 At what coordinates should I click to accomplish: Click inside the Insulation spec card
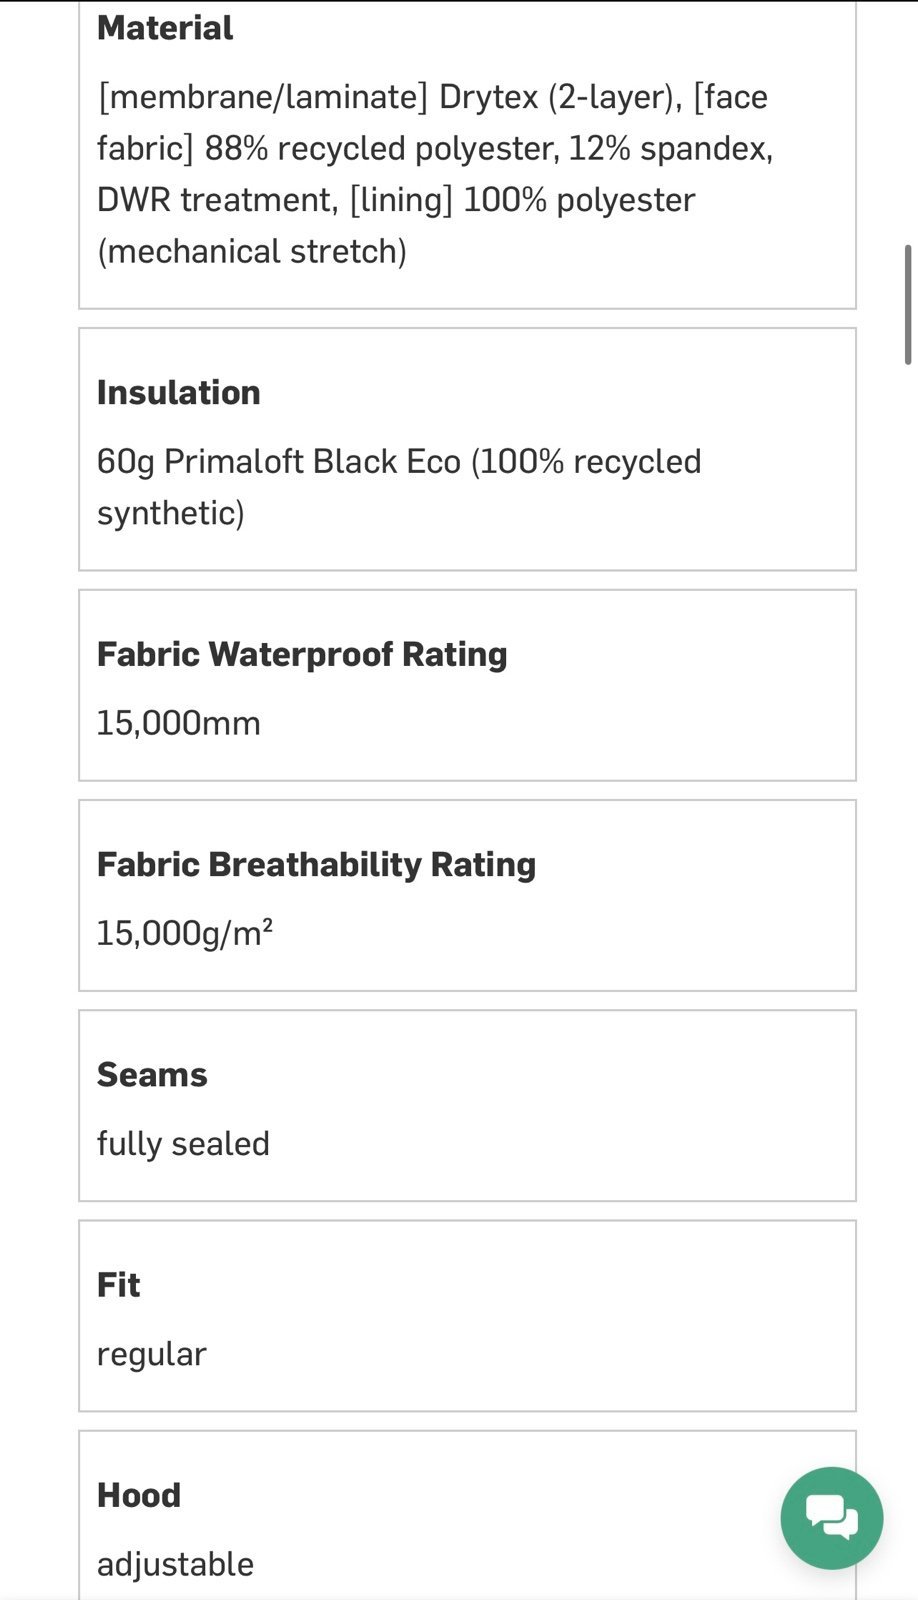tap(467, 449)
